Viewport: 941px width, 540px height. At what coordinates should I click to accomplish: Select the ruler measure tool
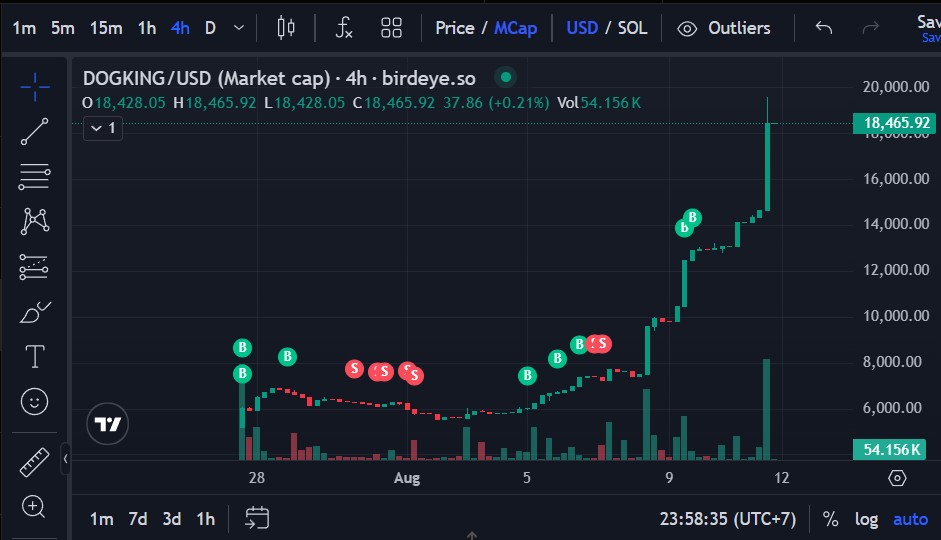pyautogui.click(x=34, y=462)
